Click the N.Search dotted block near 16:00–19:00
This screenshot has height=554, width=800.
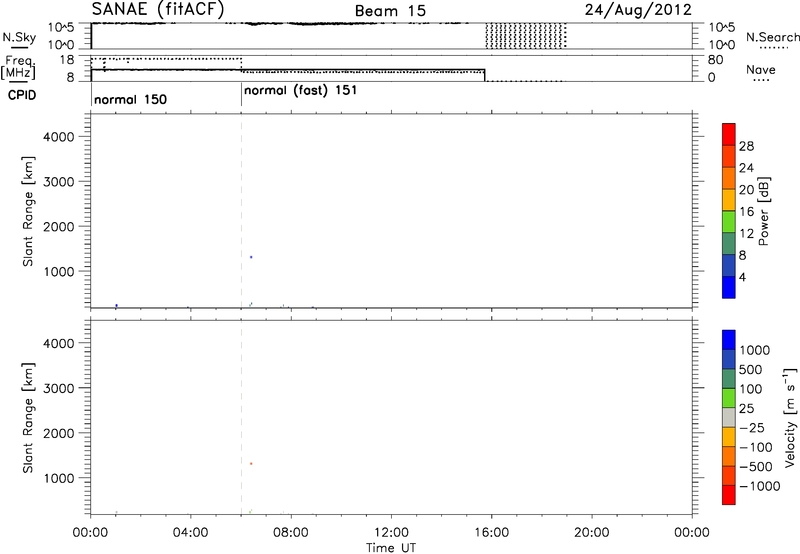coord(526,36)
